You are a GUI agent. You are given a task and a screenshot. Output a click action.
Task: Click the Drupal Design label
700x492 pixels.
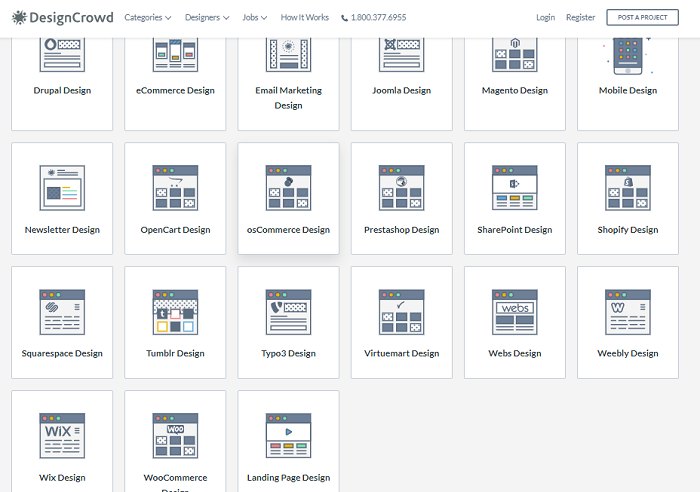point(62,90)
